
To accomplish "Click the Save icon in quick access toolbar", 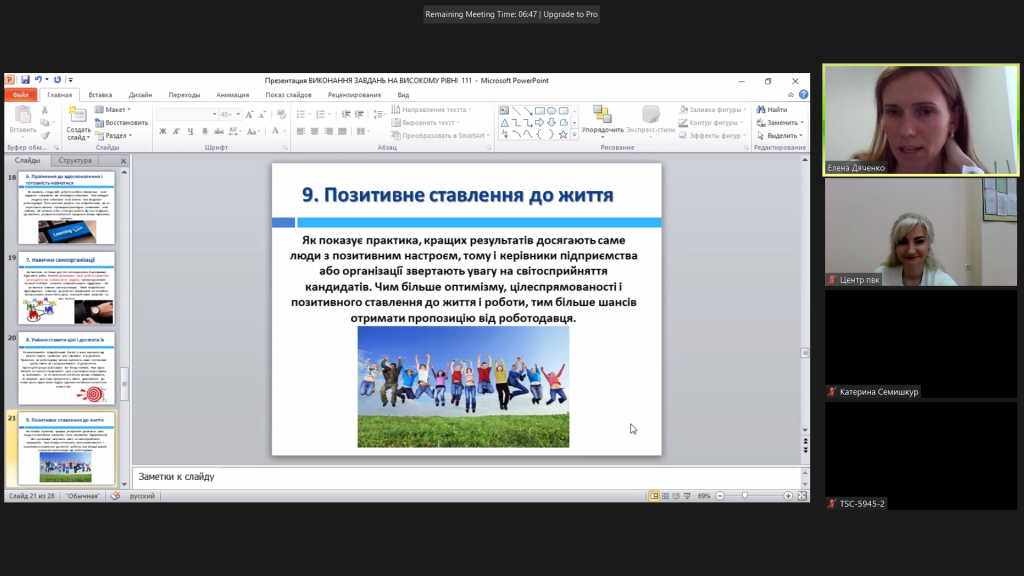I will (25, 80).
